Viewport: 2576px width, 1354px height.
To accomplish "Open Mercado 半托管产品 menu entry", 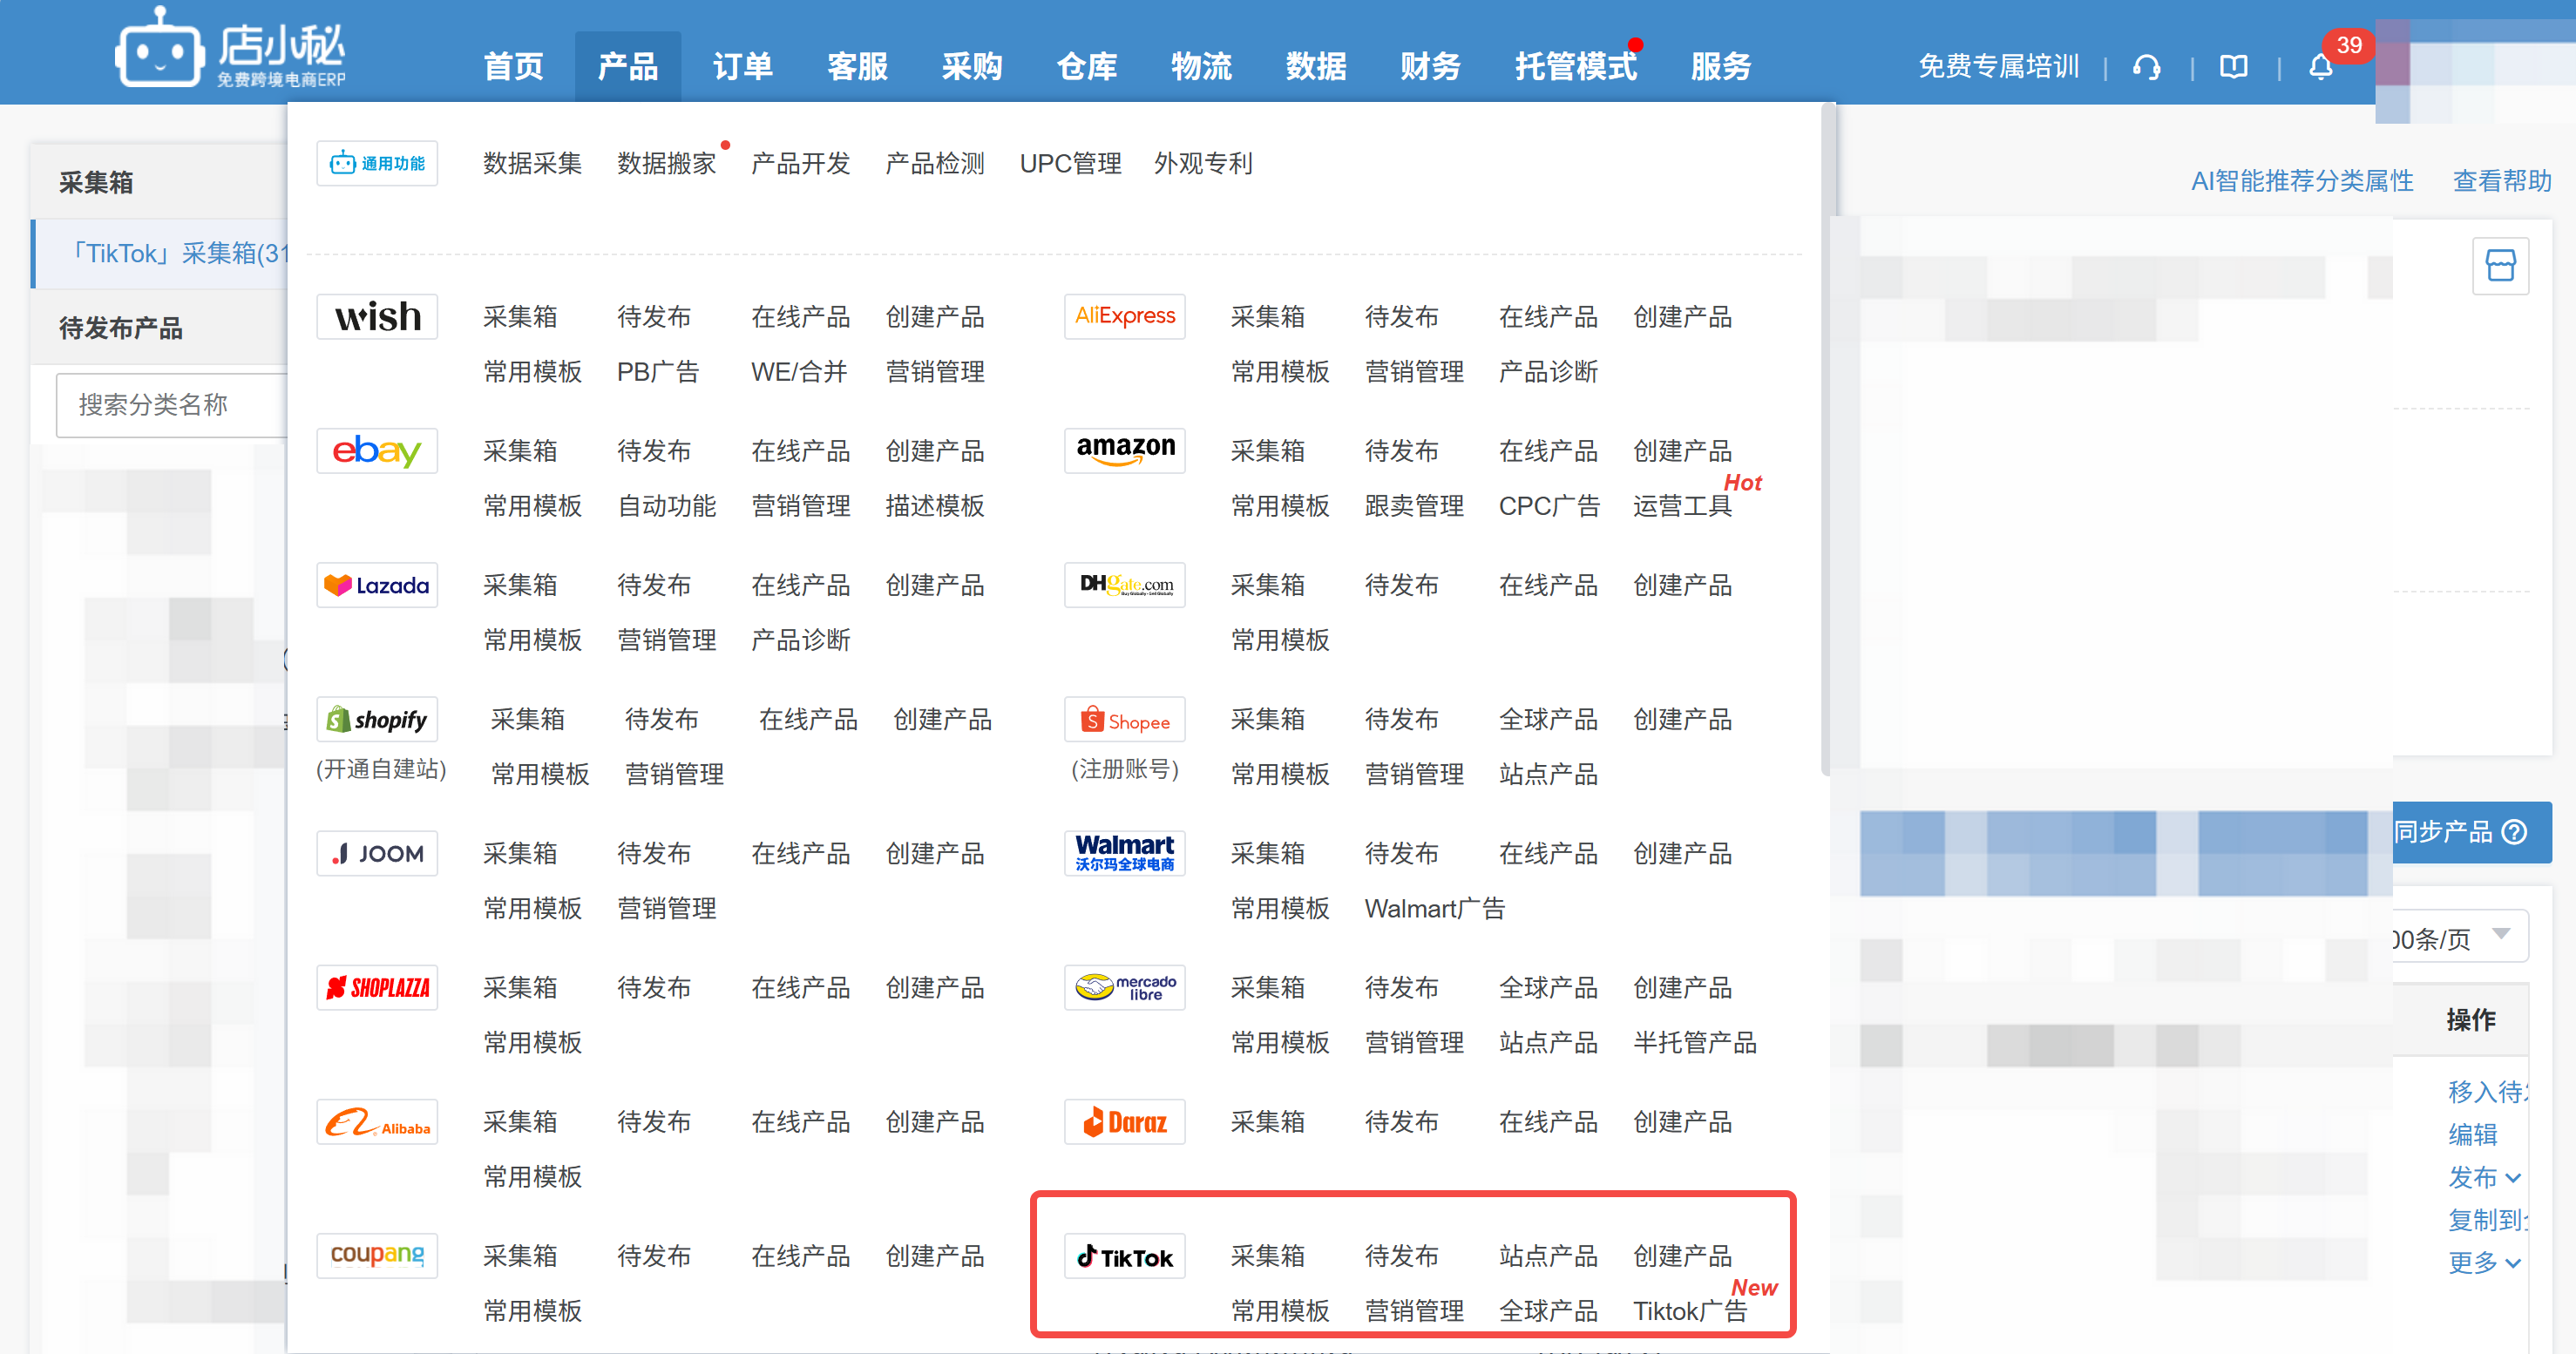I will click(1694, 1042).
